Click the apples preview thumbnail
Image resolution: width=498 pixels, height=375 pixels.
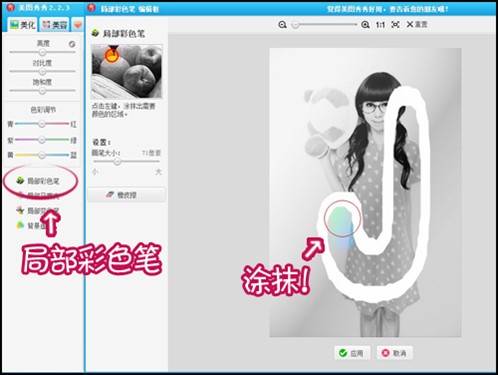(x=127, y=71)
